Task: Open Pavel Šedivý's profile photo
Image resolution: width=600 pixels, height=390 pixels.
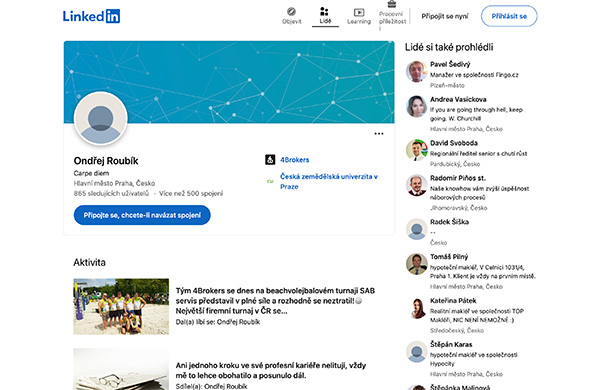Action: [417, 72]
